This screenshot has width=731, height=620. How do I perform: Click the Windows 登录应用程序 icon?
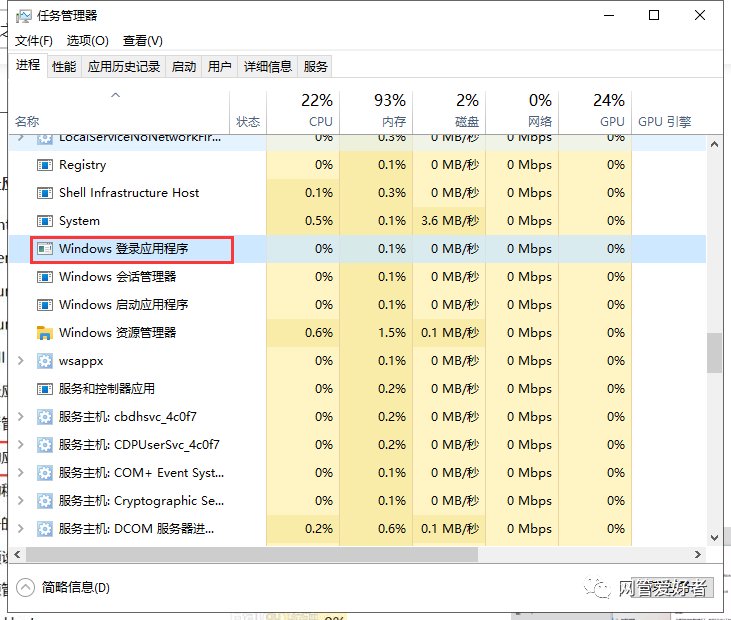coord(45,249)
